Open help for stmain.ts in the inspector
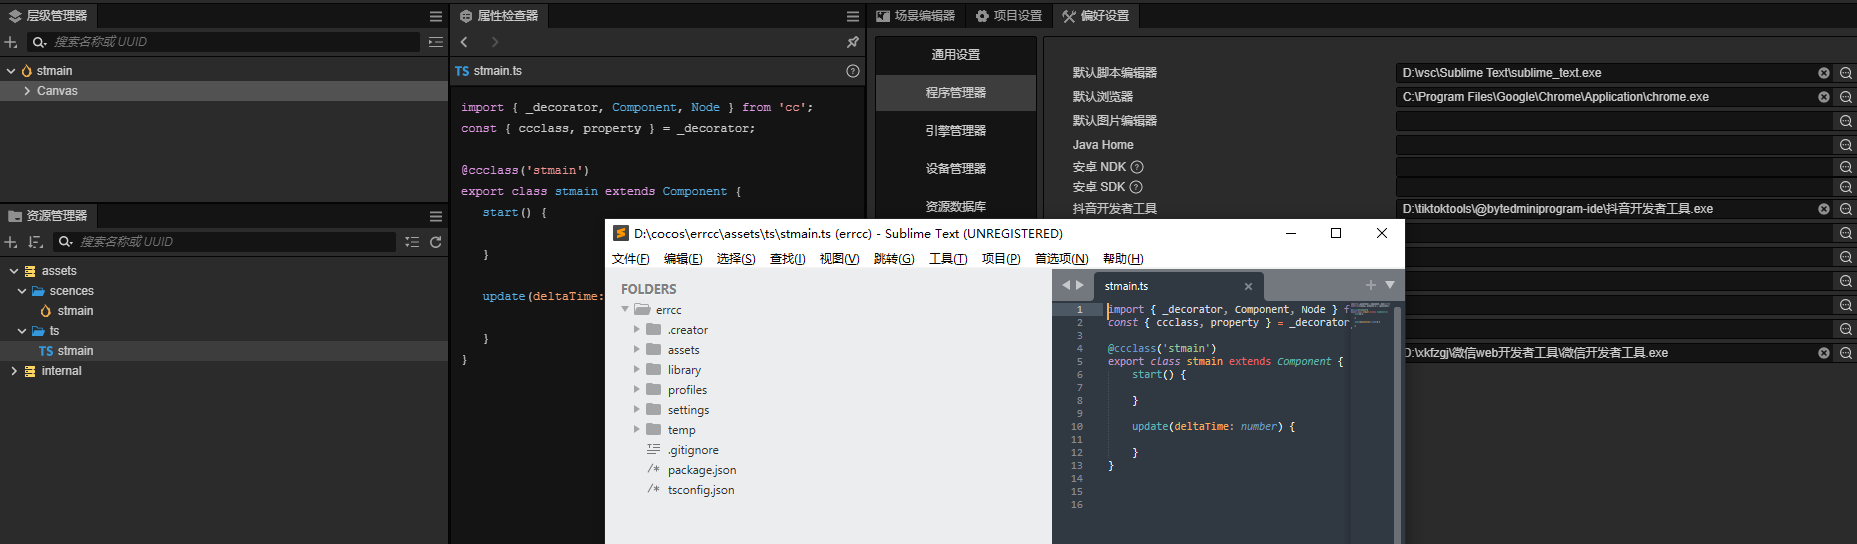Viewport: 1857px width, 544px height. [x=853, y=71]
